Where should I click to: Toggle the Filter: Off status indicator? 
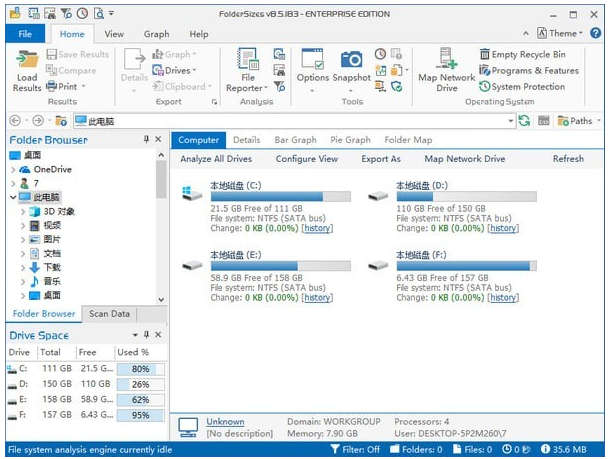point(355,450)
